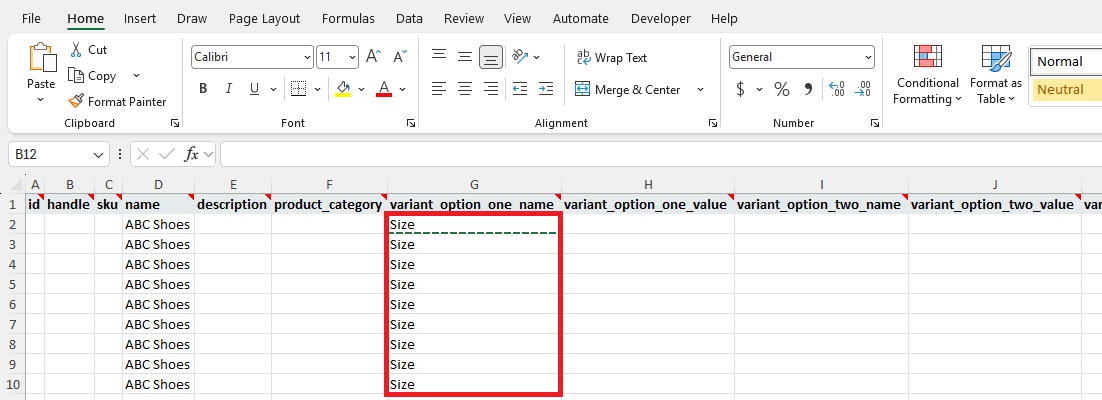This screenshot has width=1102, height=400.
Task: Click the Orientation text angle icon
Action: [x=520, y=56]
